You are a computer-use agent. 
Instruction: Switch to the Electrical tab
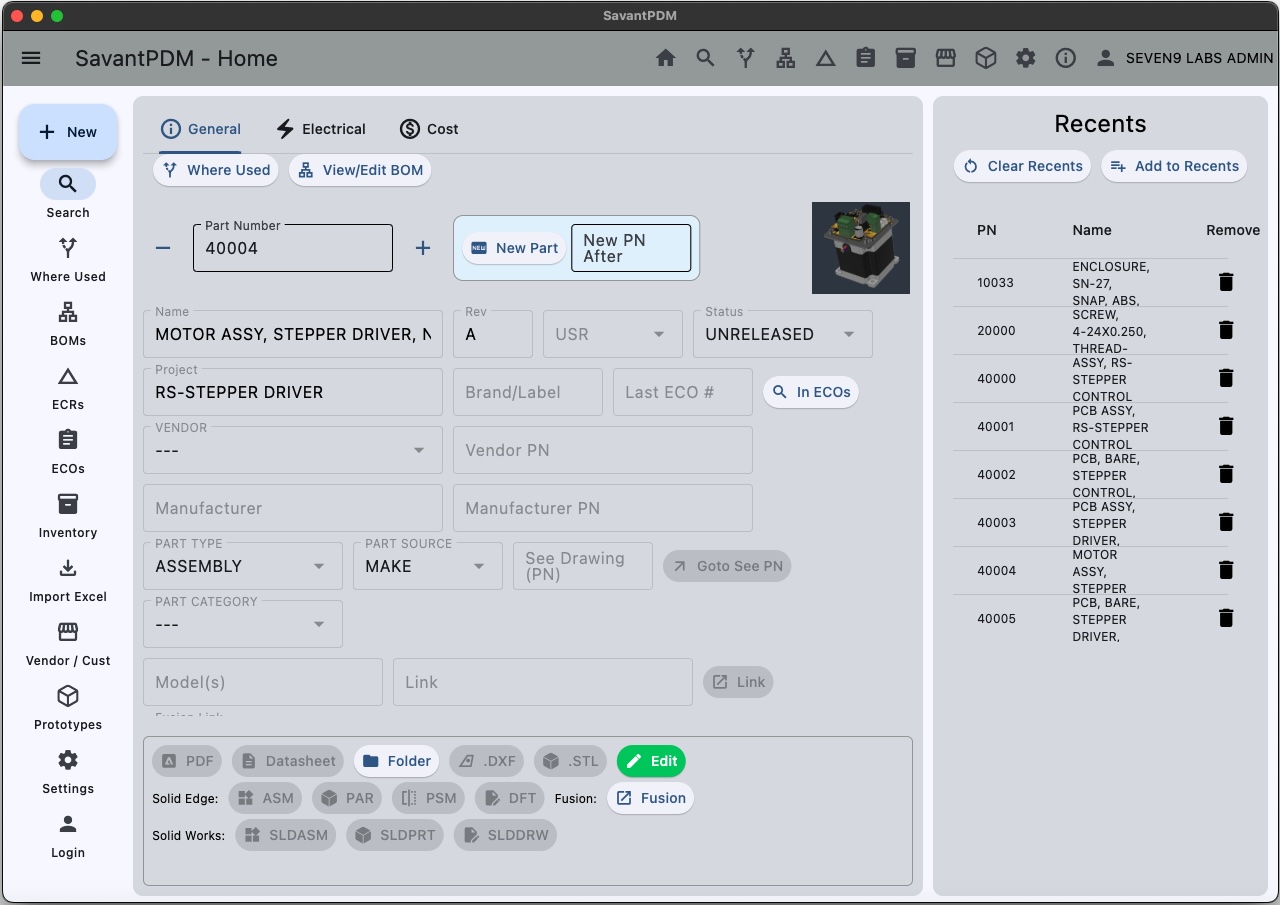pyautogui.click(x=321, y=129)
